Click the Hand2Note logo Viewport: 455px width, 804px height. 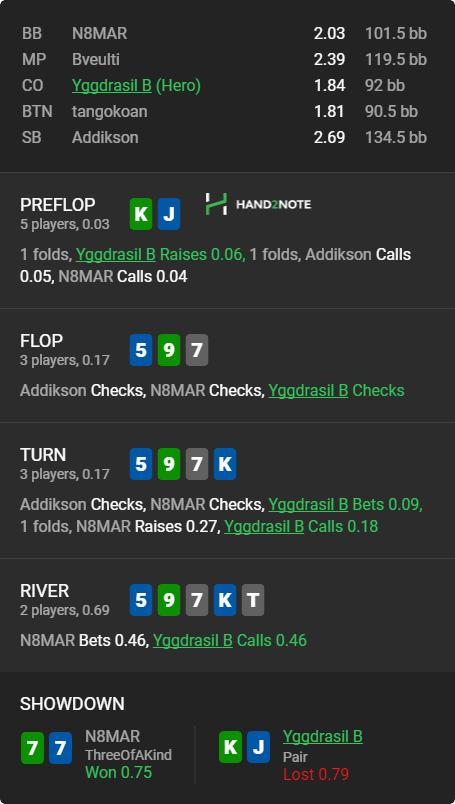(x=258, y=204)
